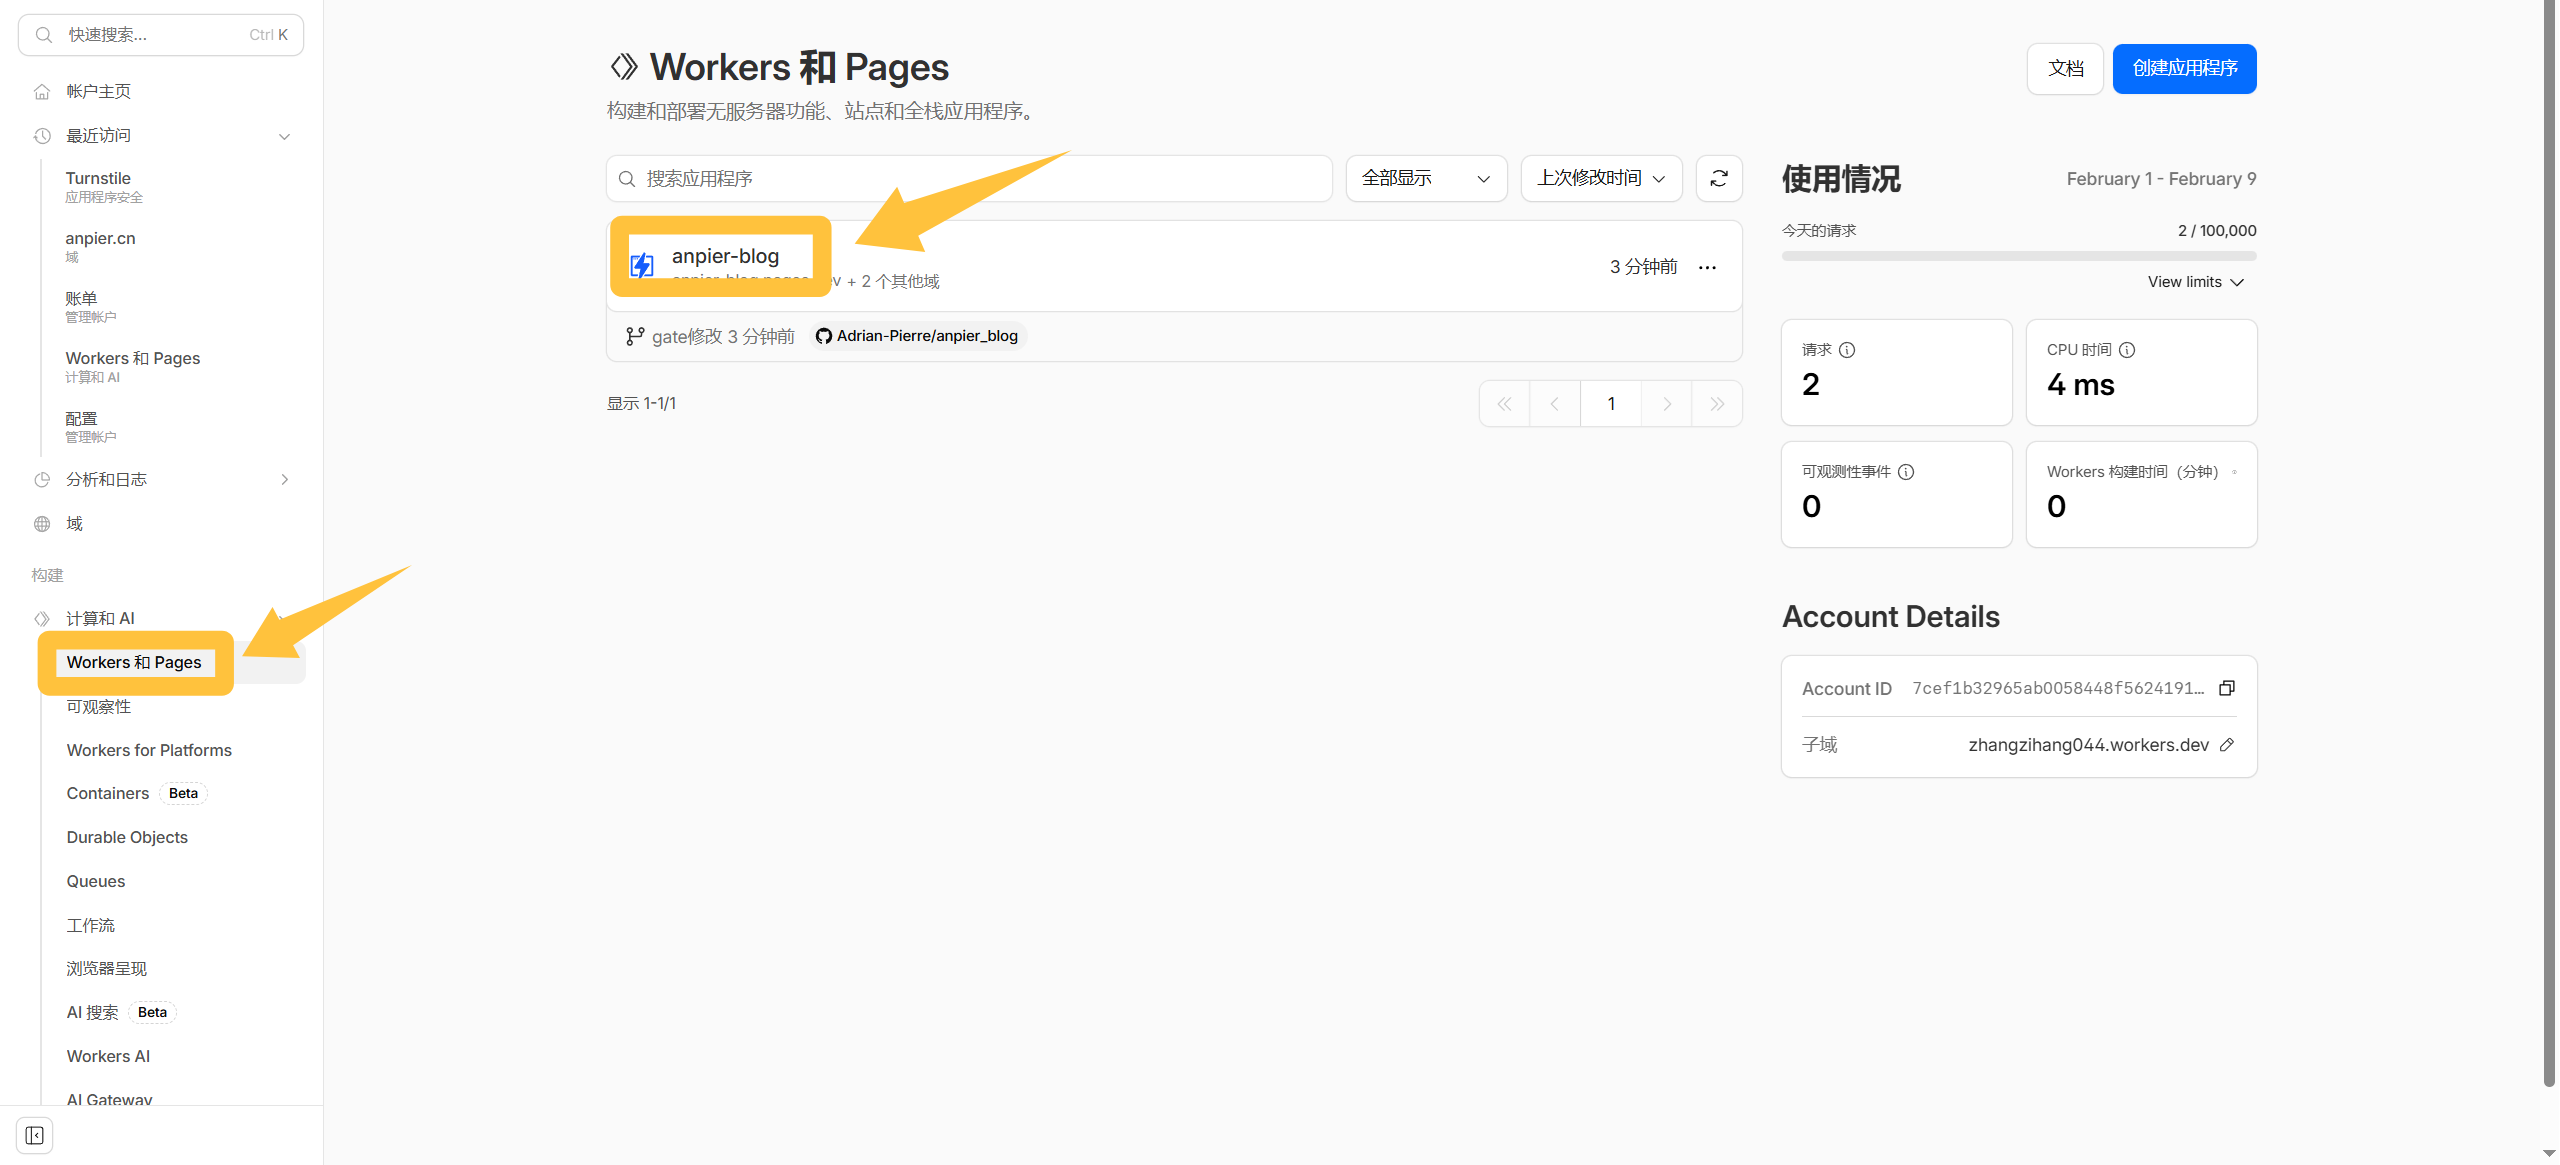
Task: Copy the Account ID with the copy icon
Action: point(2227,688)
